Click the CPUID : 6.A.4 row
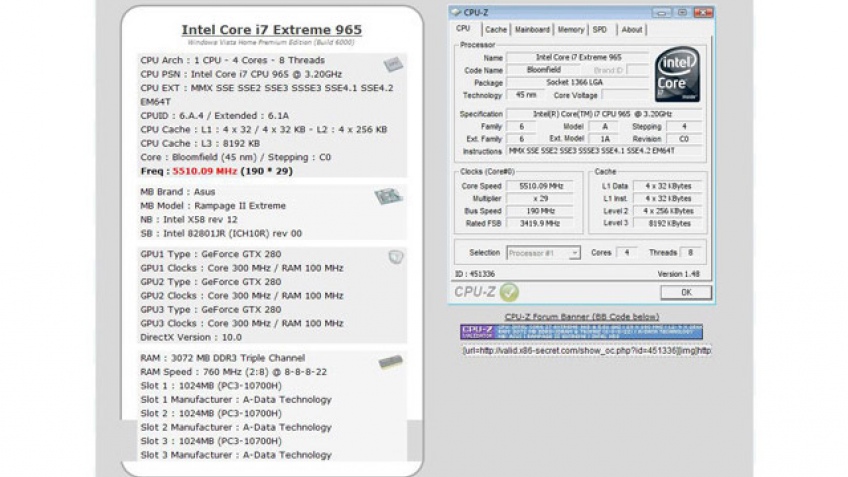The image size is (848, 477). pyautogui.click(x=214, y=116)
